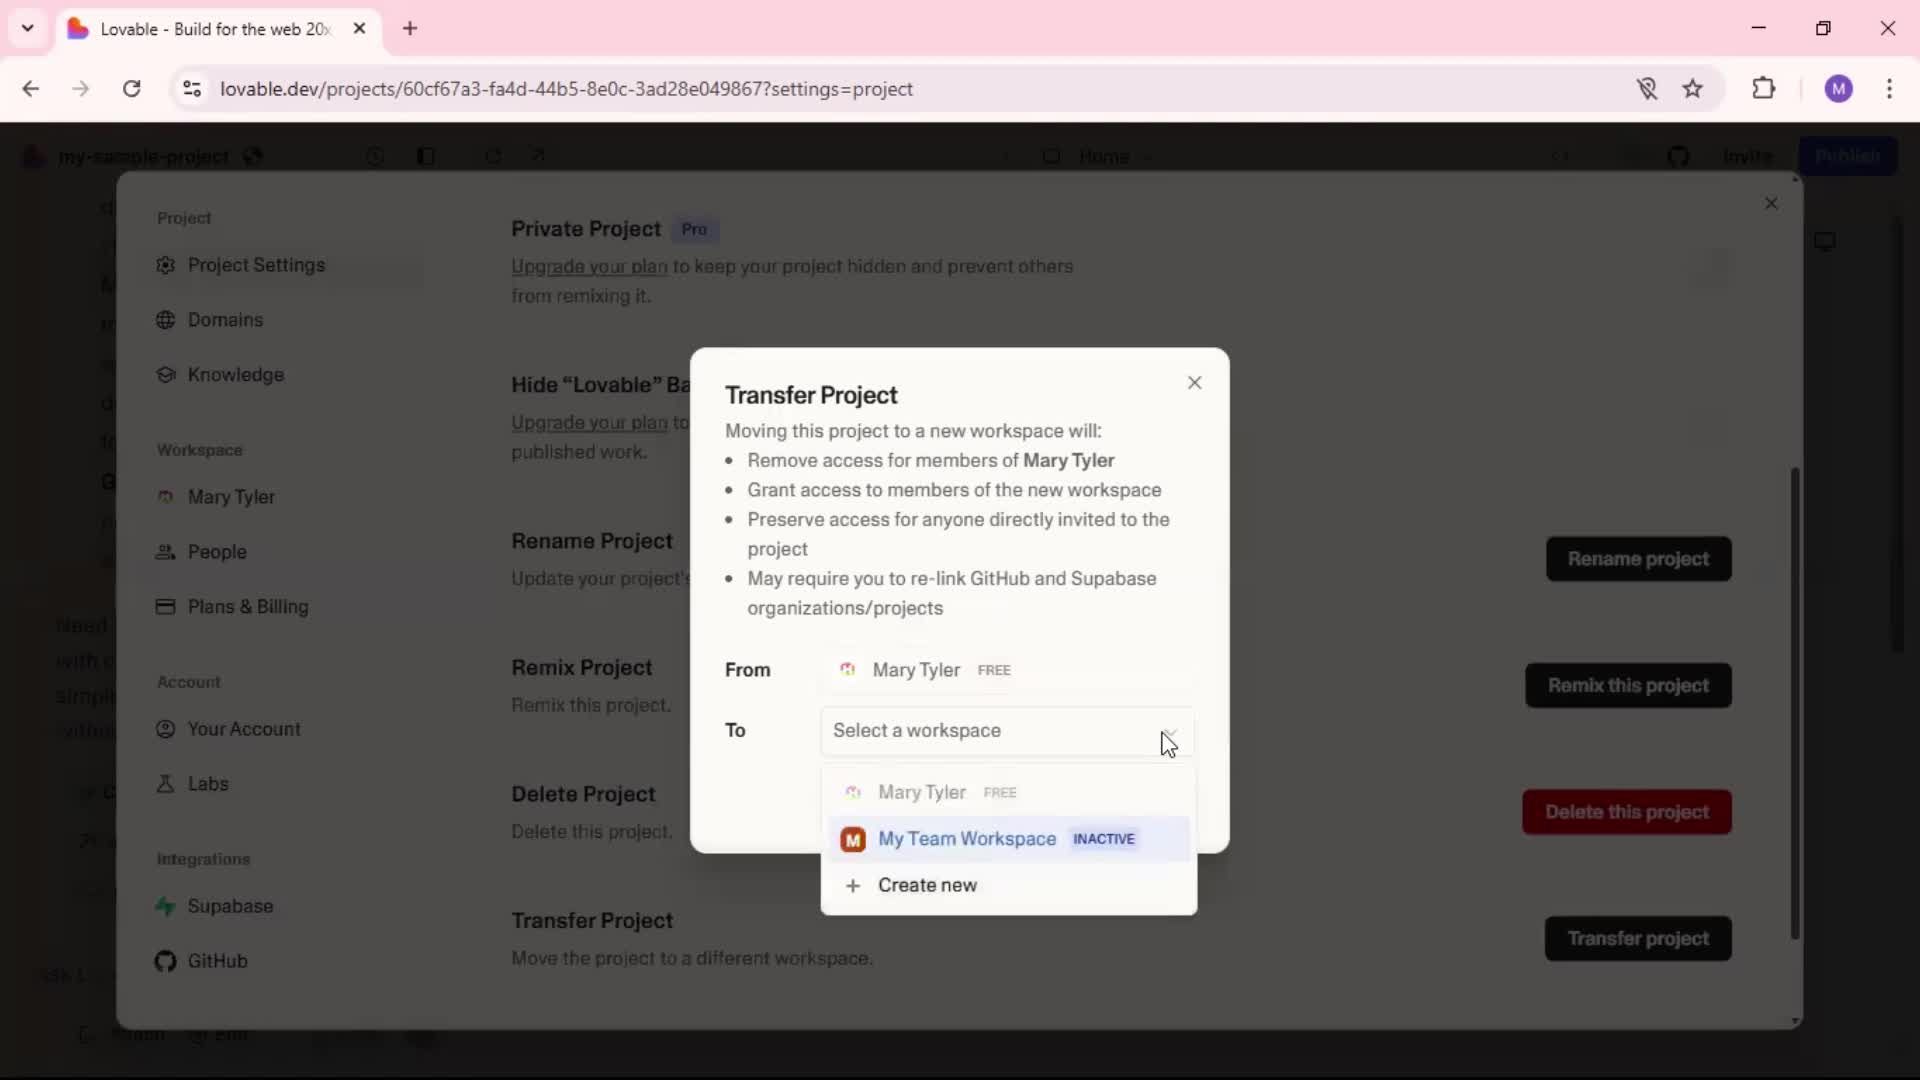This screenshot has width=1920, height=1080.
Task: Click the Domains globe icon
Action: point(165,320)
